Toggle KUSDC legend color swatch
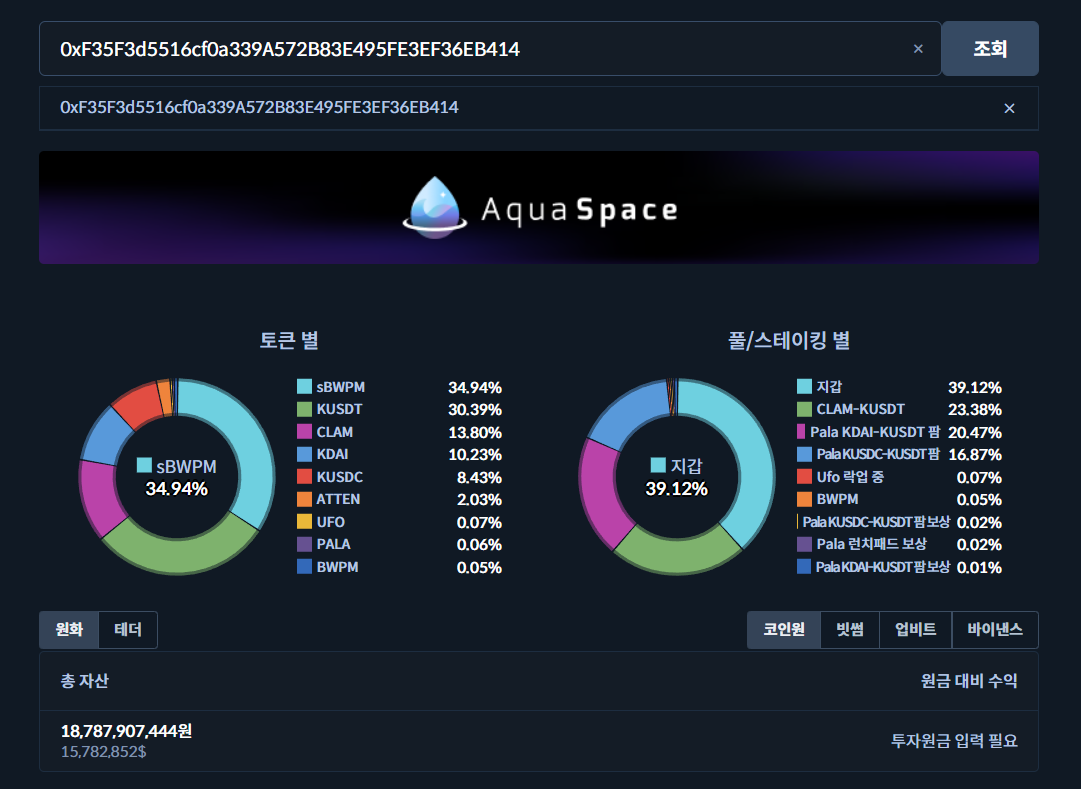 click(304, 477)
